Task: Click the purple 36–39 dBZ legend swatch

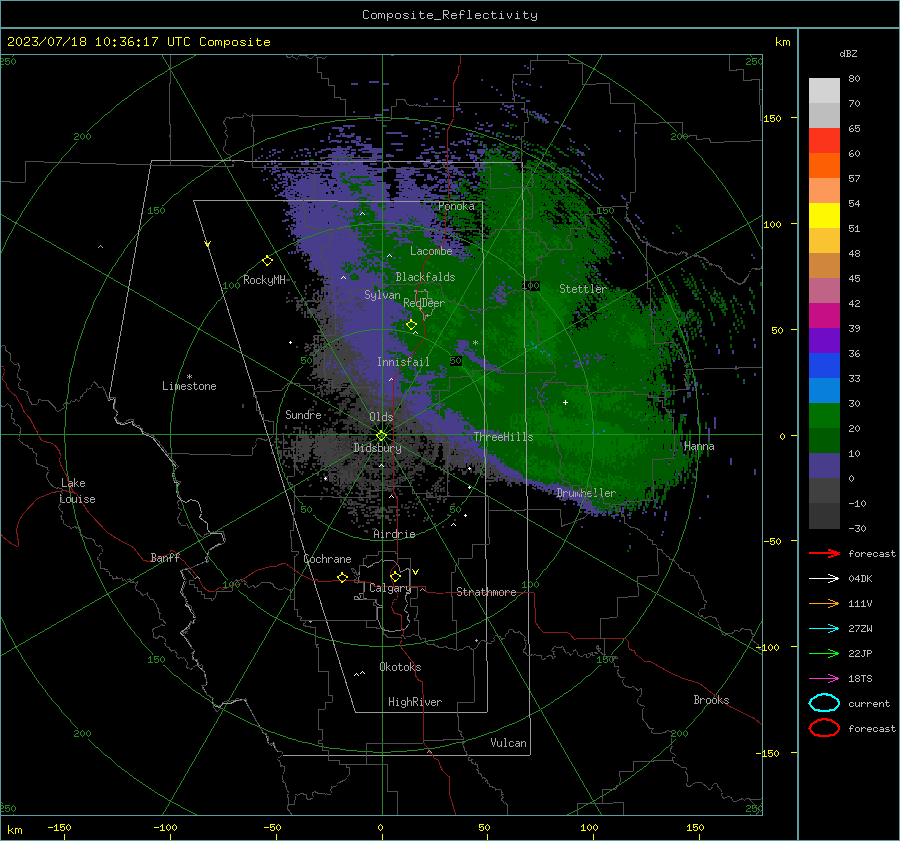Action: click(824, 340)
